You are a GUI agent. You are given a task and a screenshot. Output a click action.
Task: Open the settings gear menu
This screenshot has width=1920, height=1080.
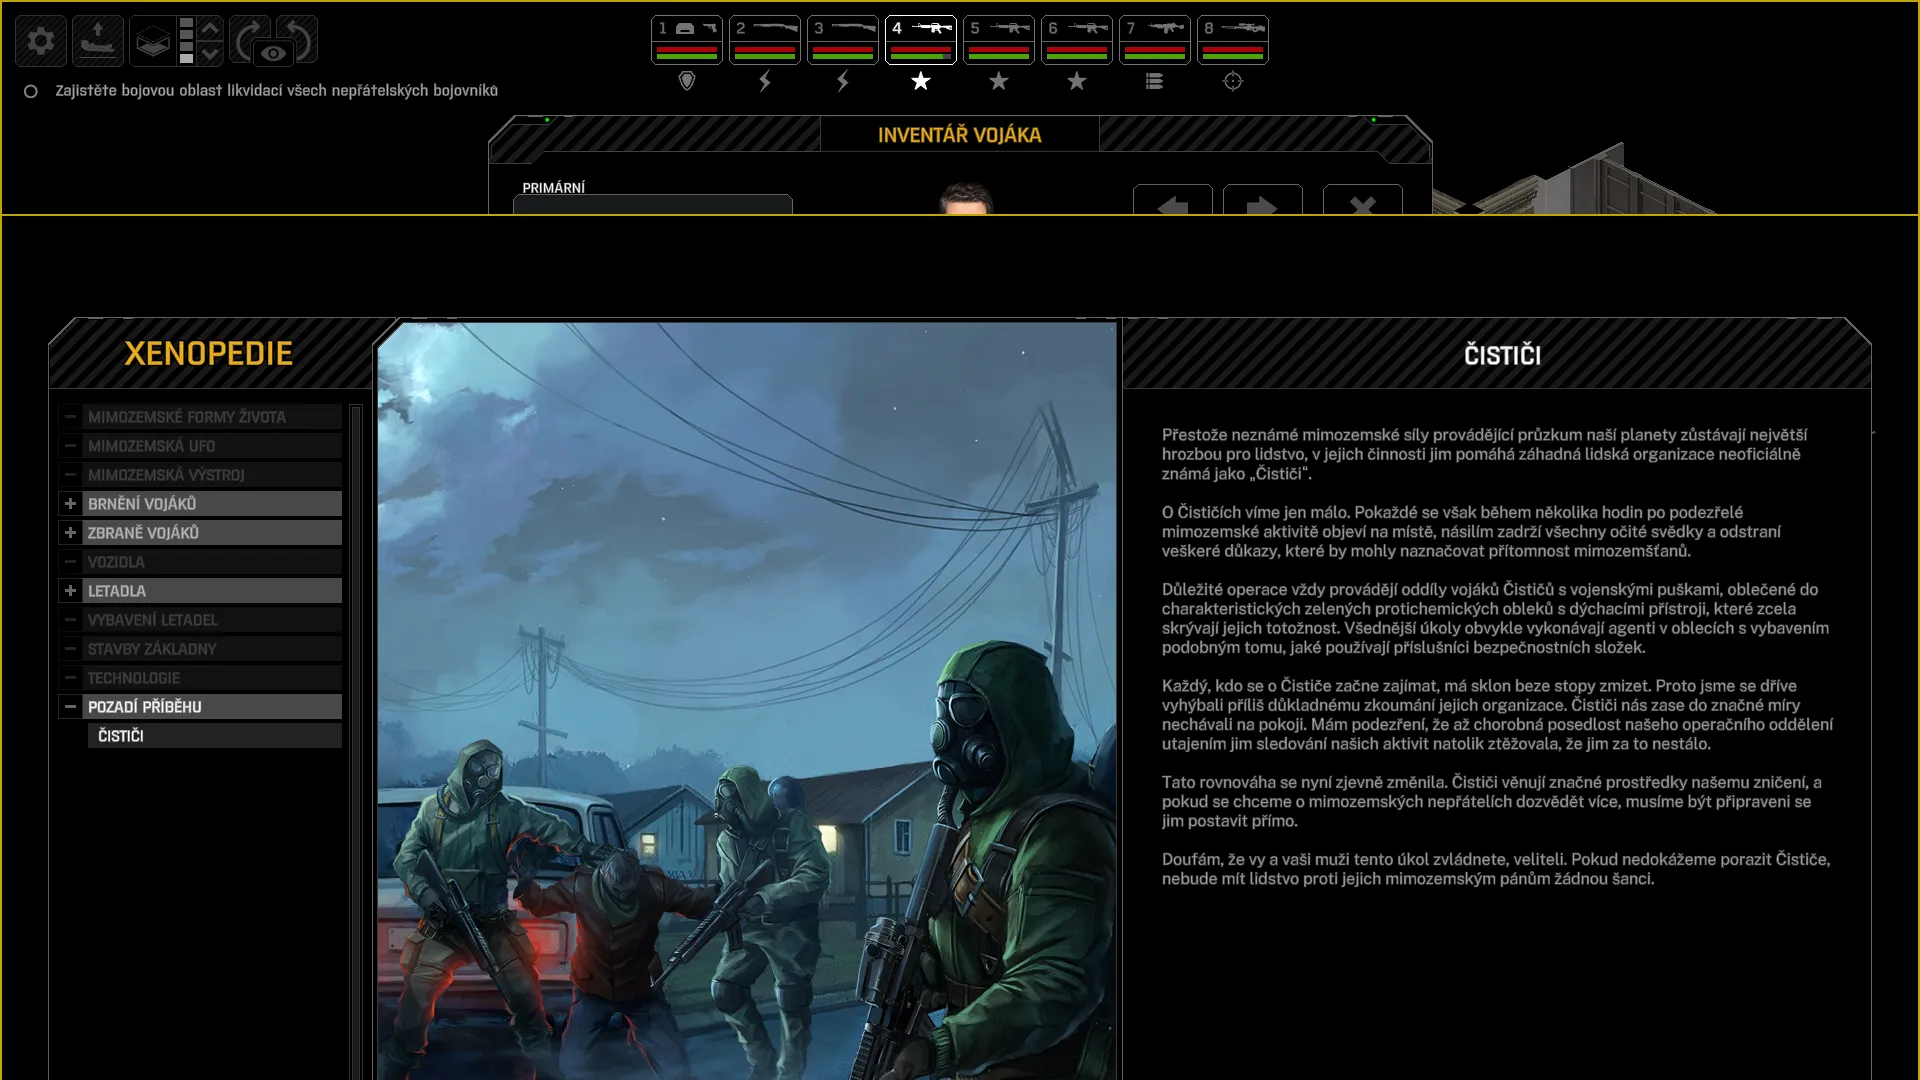[x=41, y=41]
